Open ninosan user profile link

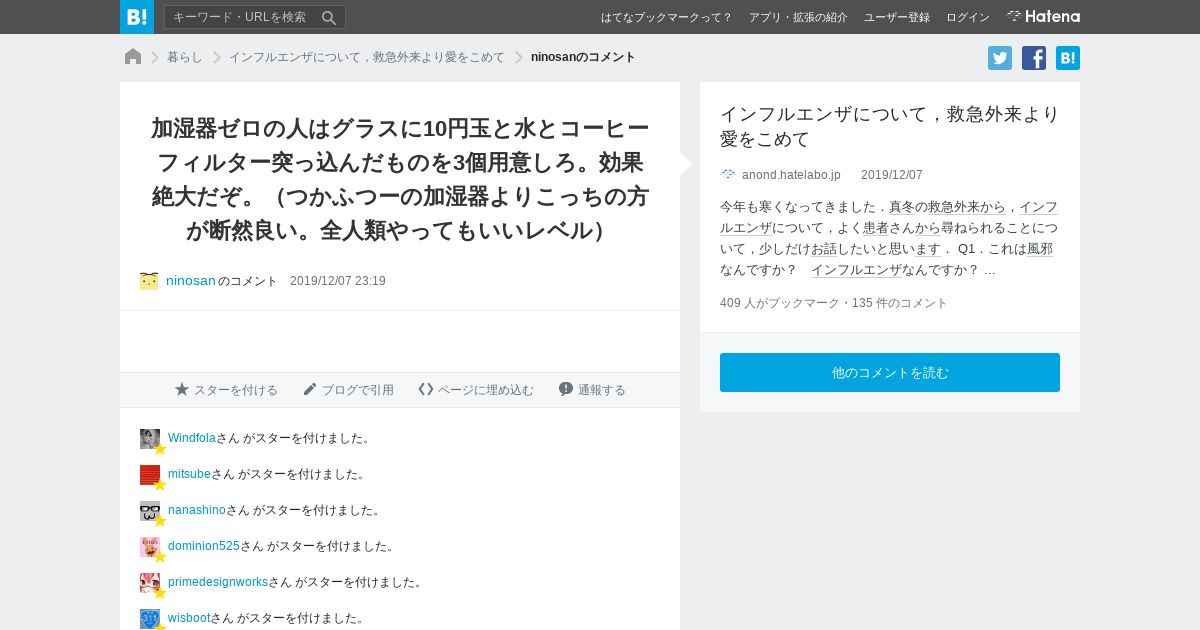[191, 281]
